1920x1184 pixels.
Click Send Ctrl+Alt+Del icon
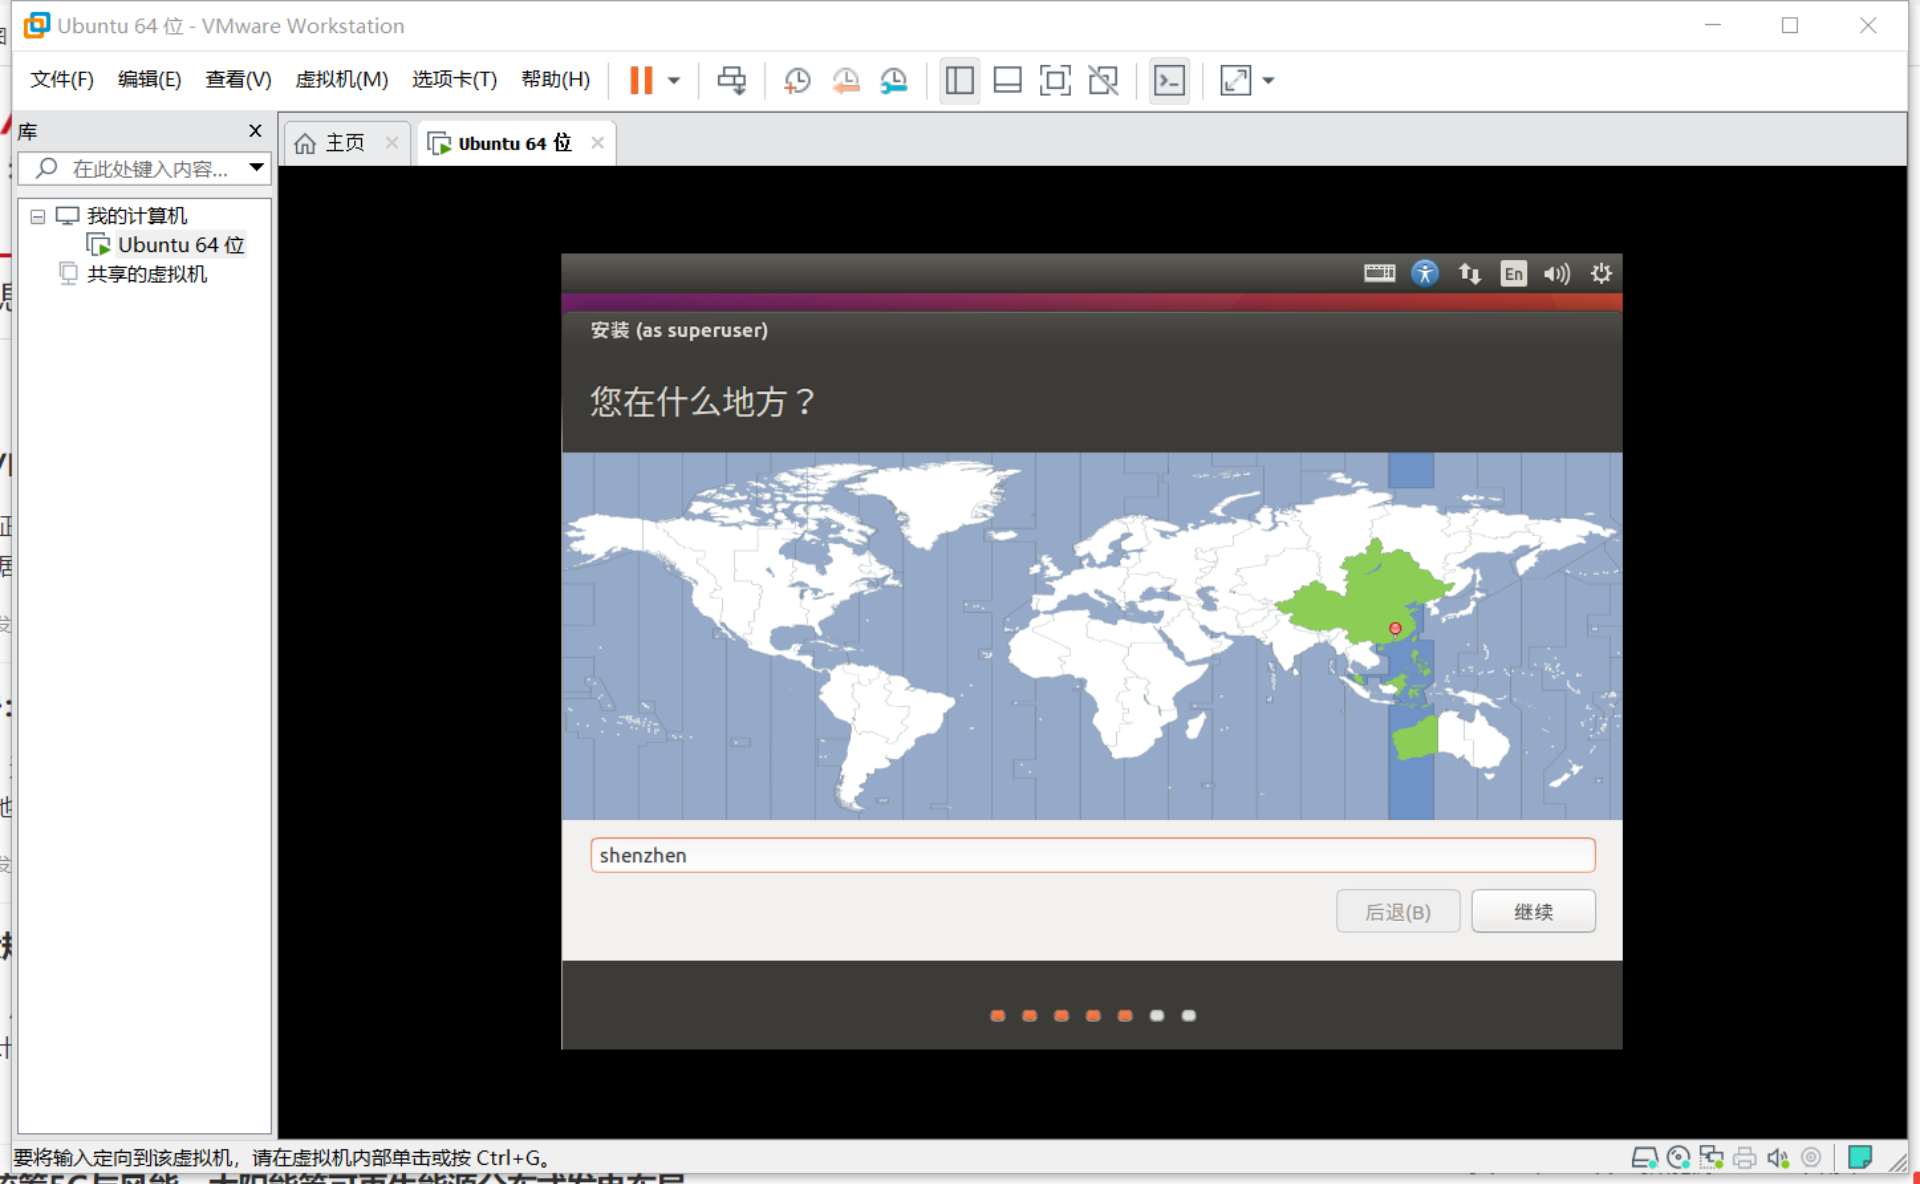(x=731, y=80)
